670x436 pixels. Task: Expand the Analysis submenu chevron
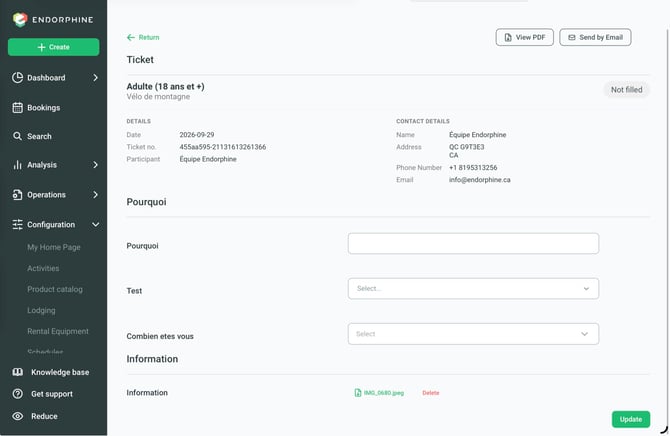coord(95,165)
